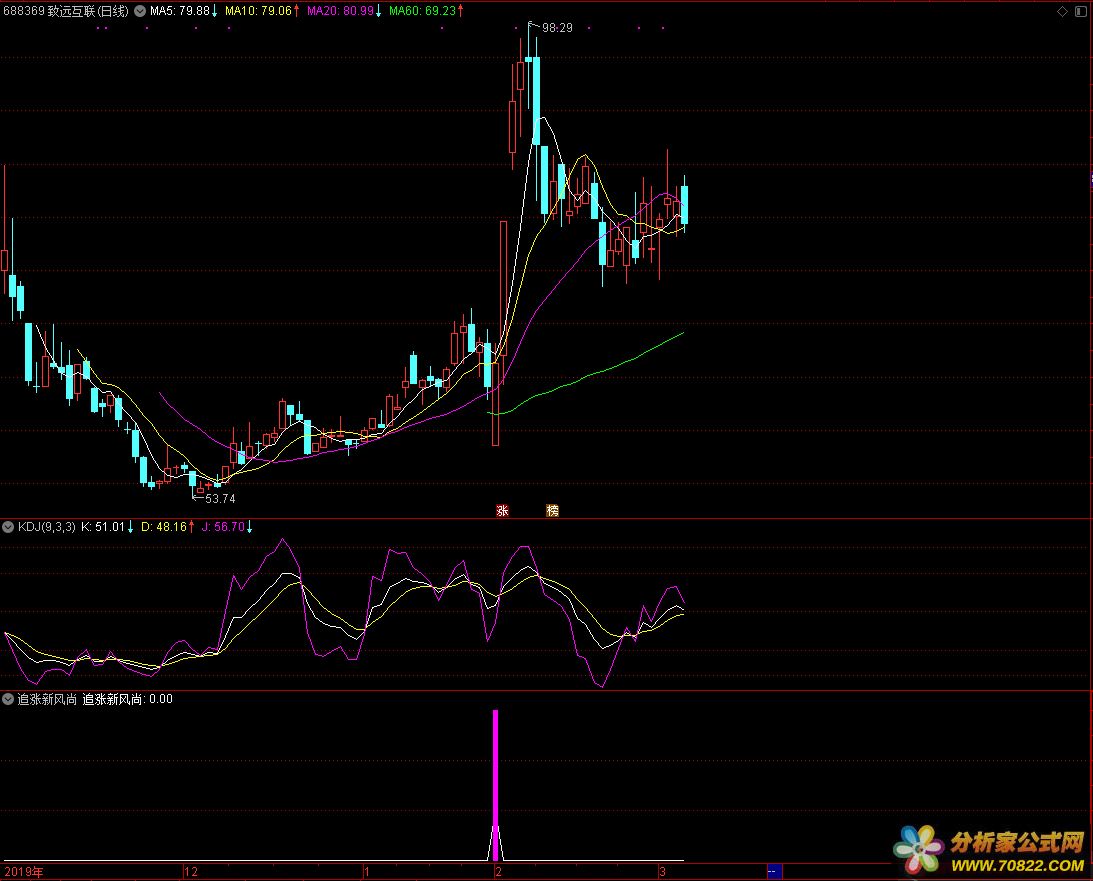Click the magenta MA20: 80.99 label
Screen dimensions: 1093x881
pos(340,11)
